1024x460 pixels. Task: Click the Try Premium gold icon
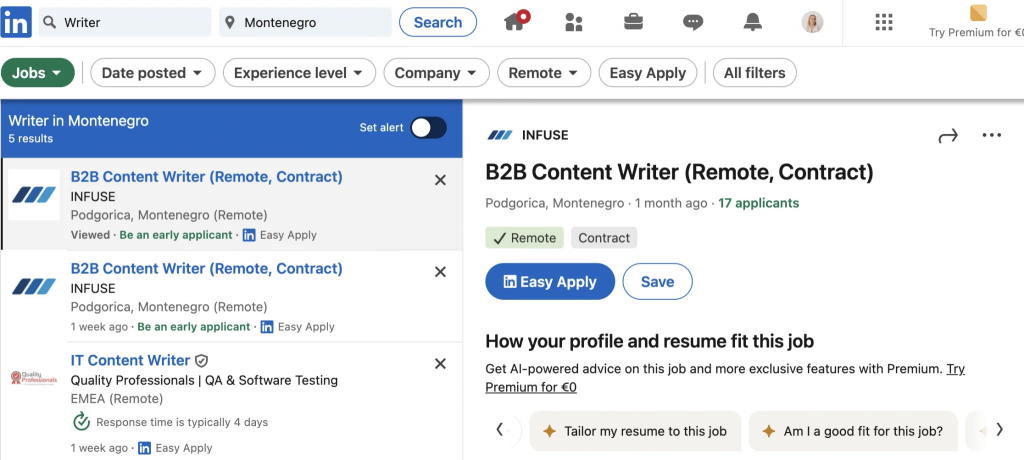978,13
